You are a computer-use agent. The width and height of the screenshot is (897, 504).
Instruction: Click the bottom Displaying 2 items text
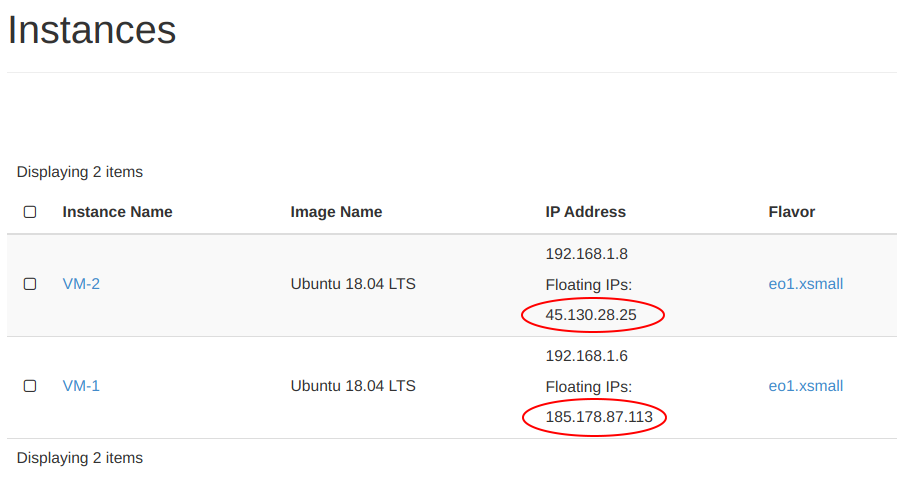[80, 458]
